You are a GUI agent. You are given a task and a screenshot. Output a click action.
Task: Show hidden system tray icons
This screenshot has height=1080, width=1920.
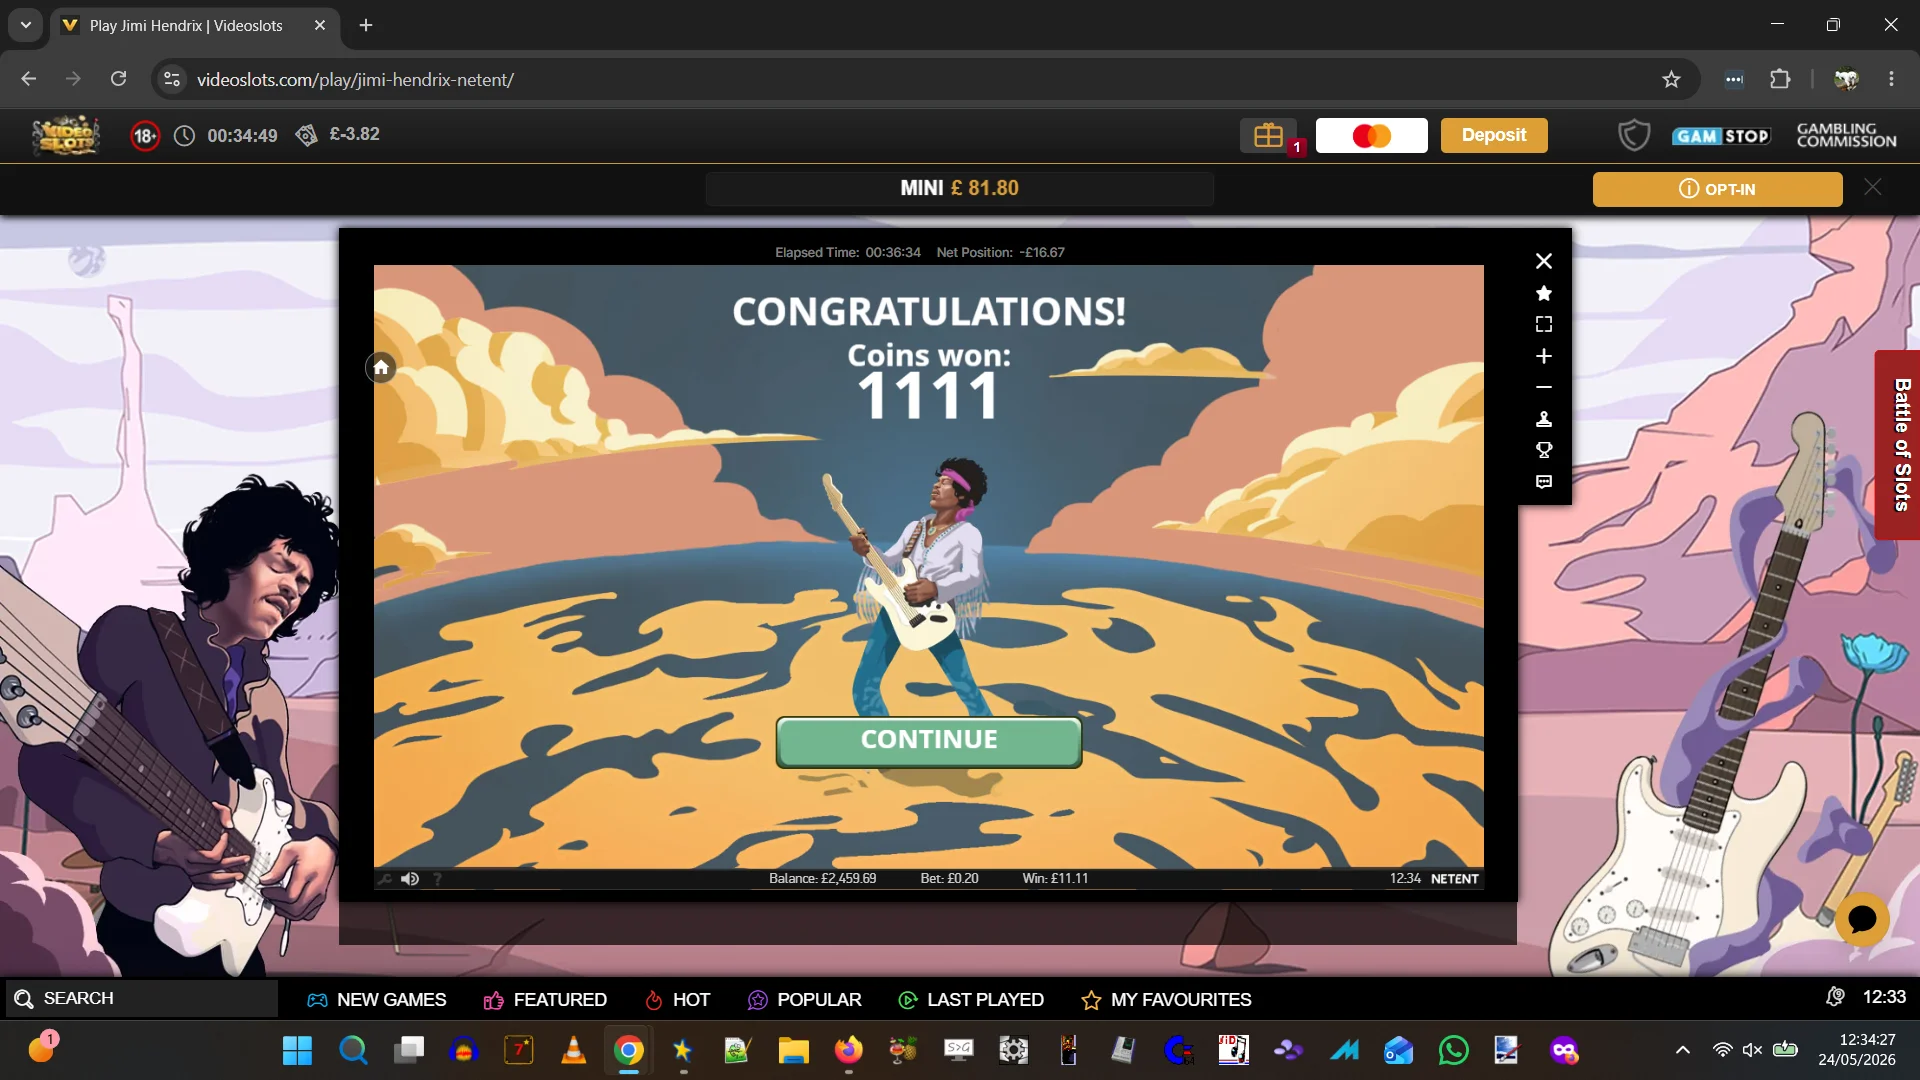pyautogui.click(x=1683, y=1050)
